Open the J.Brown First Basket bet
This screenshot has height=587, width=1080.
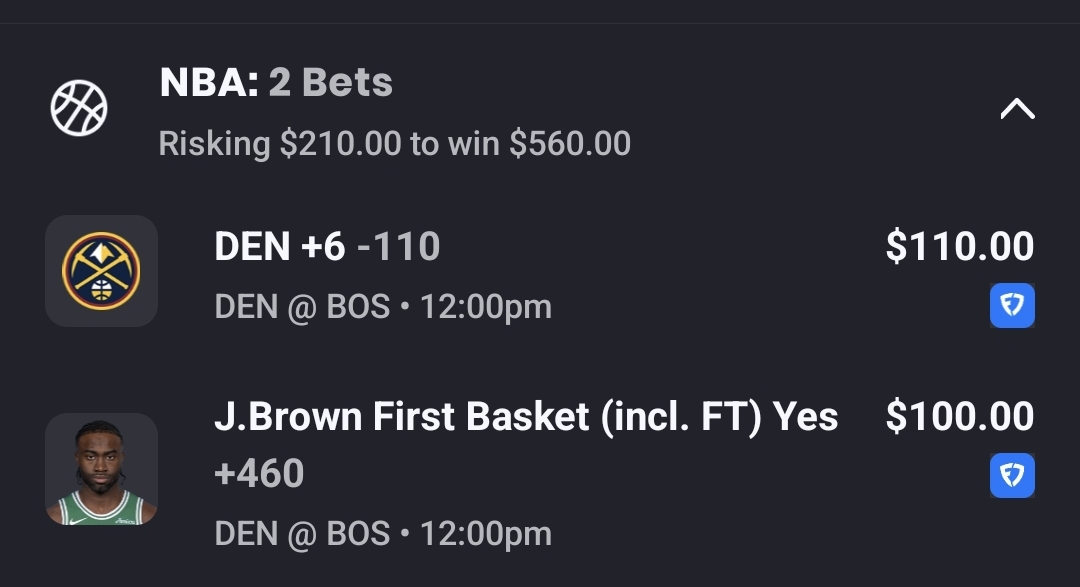point(526,416)
